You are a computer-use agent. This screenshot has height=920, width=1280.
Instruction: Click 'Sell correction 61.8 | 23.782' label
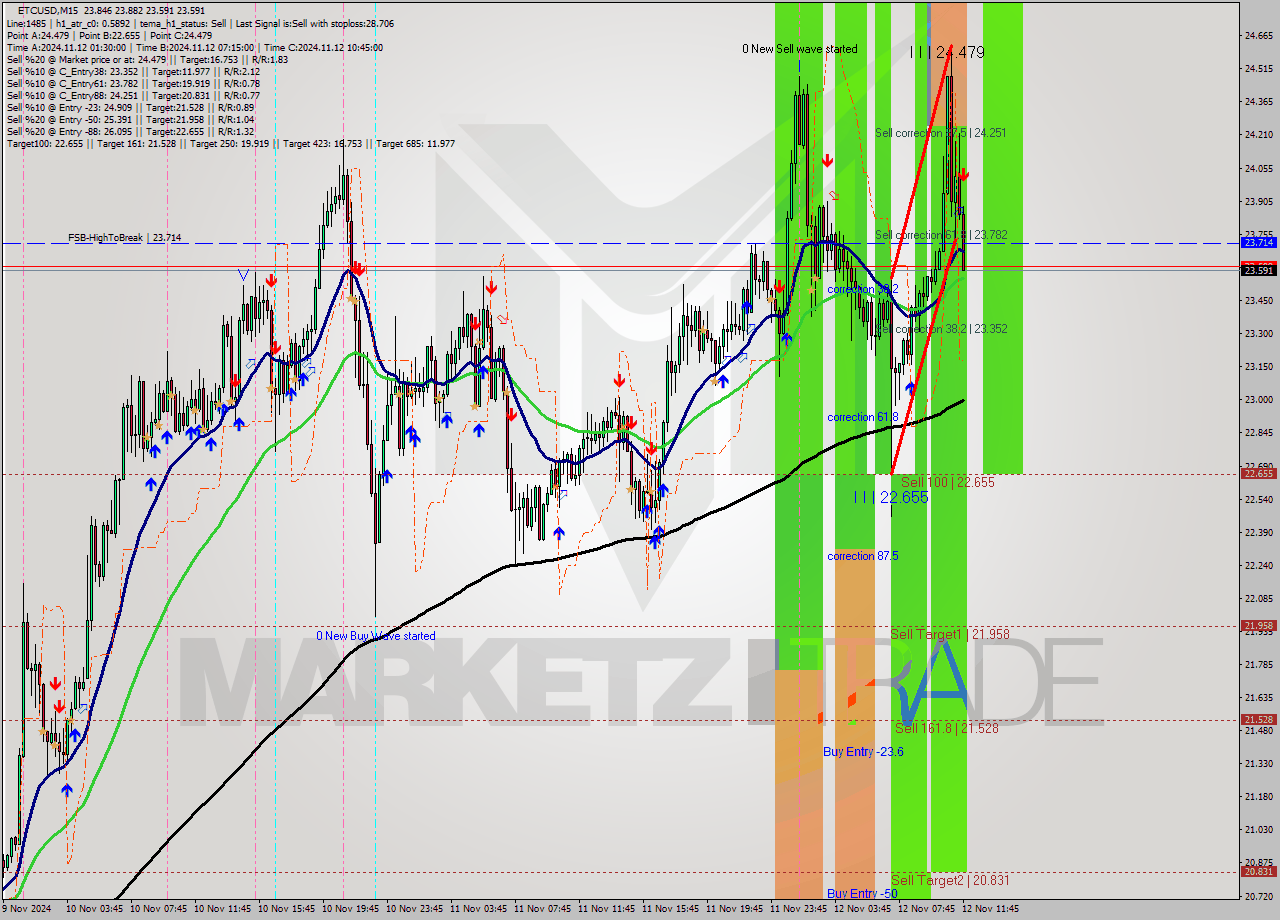tap(941, 235)
